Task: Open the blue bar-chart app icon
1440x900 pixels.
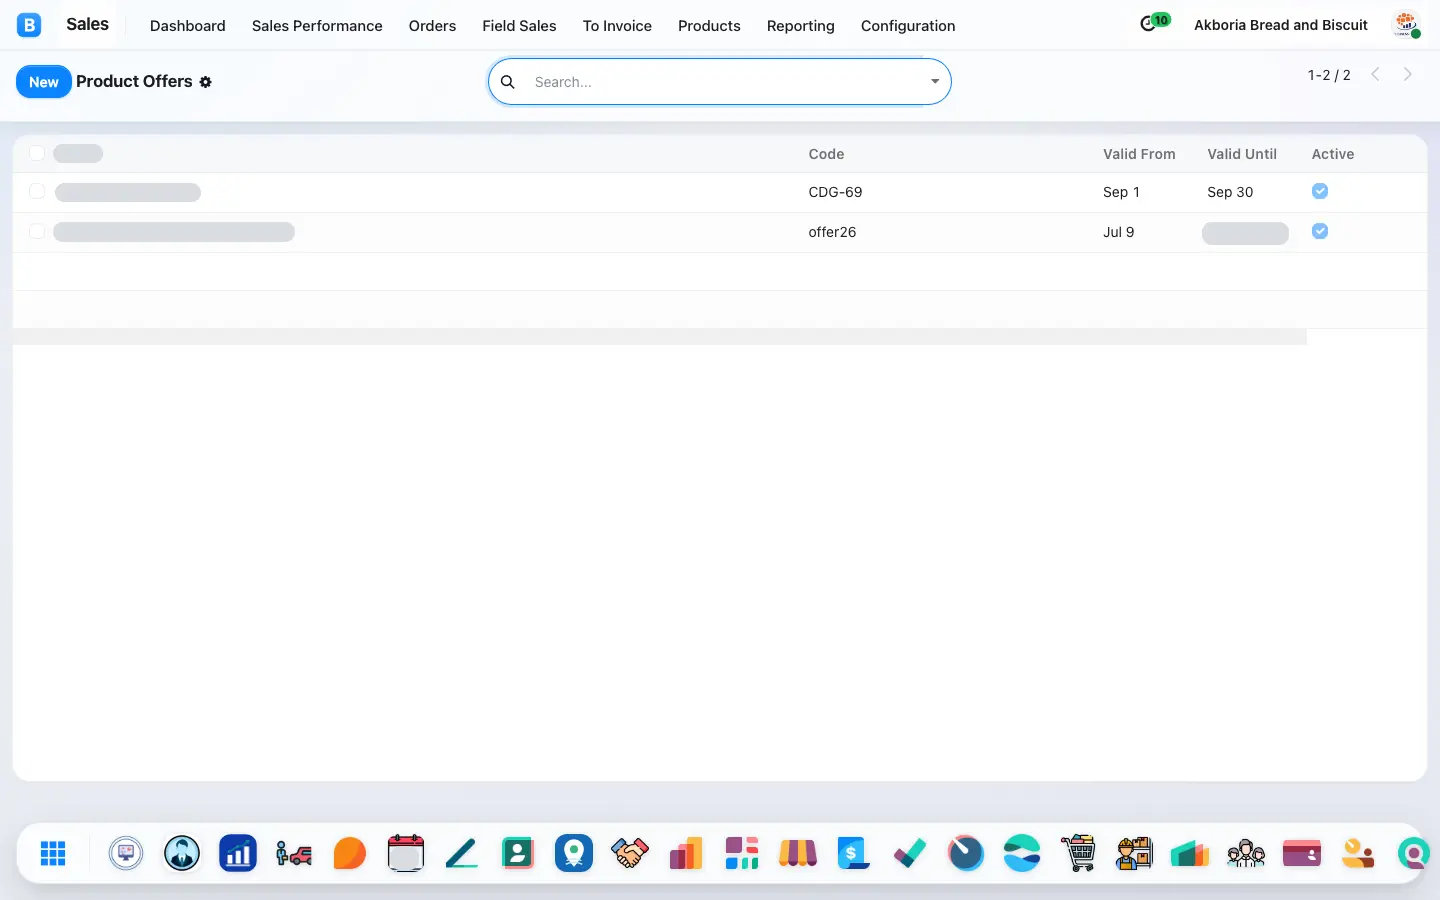Action: point(238,853)
